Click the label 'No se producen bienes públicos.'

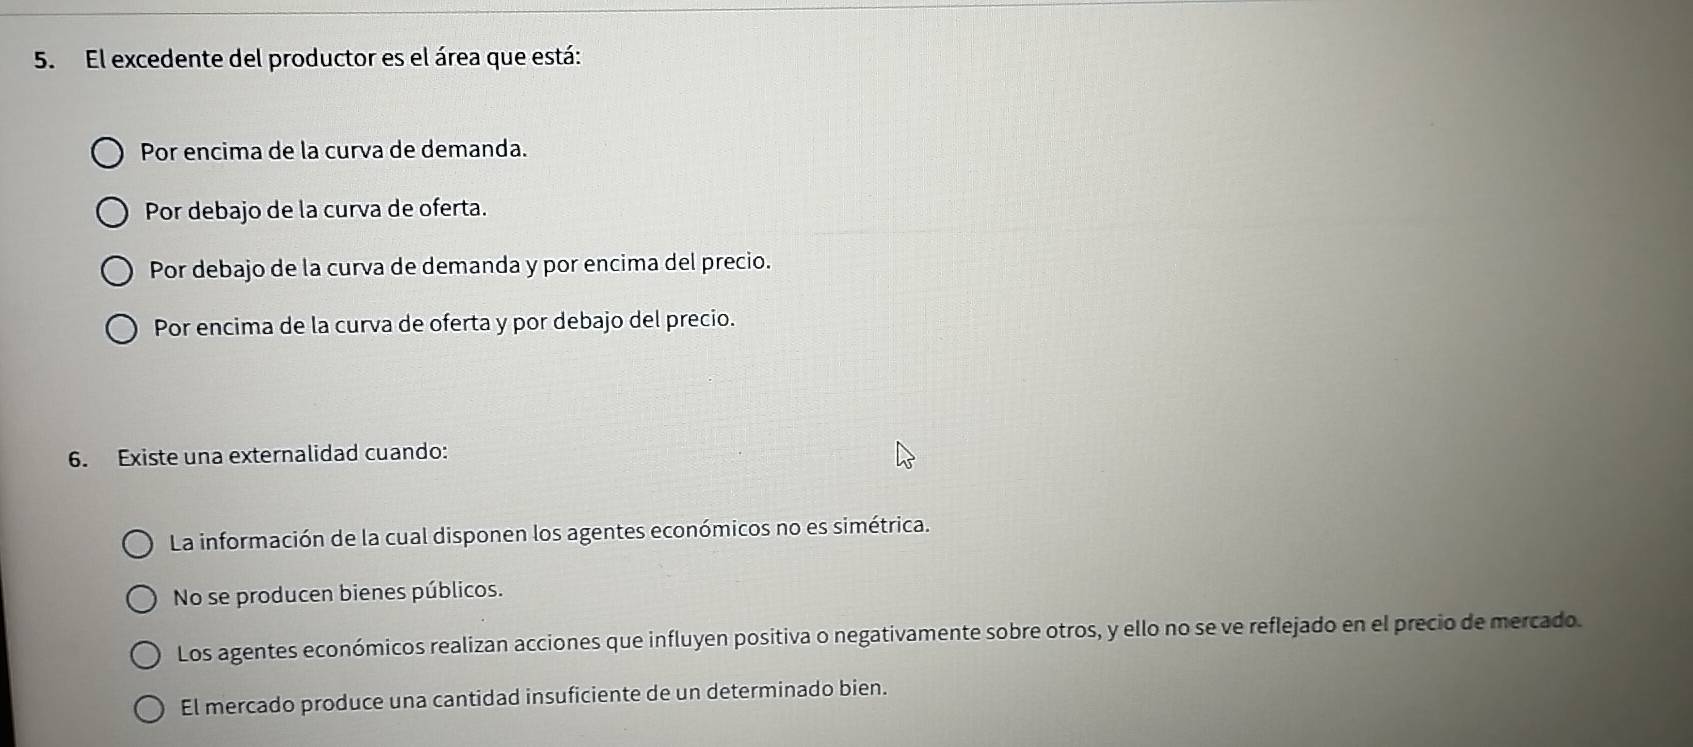[338, 593]
